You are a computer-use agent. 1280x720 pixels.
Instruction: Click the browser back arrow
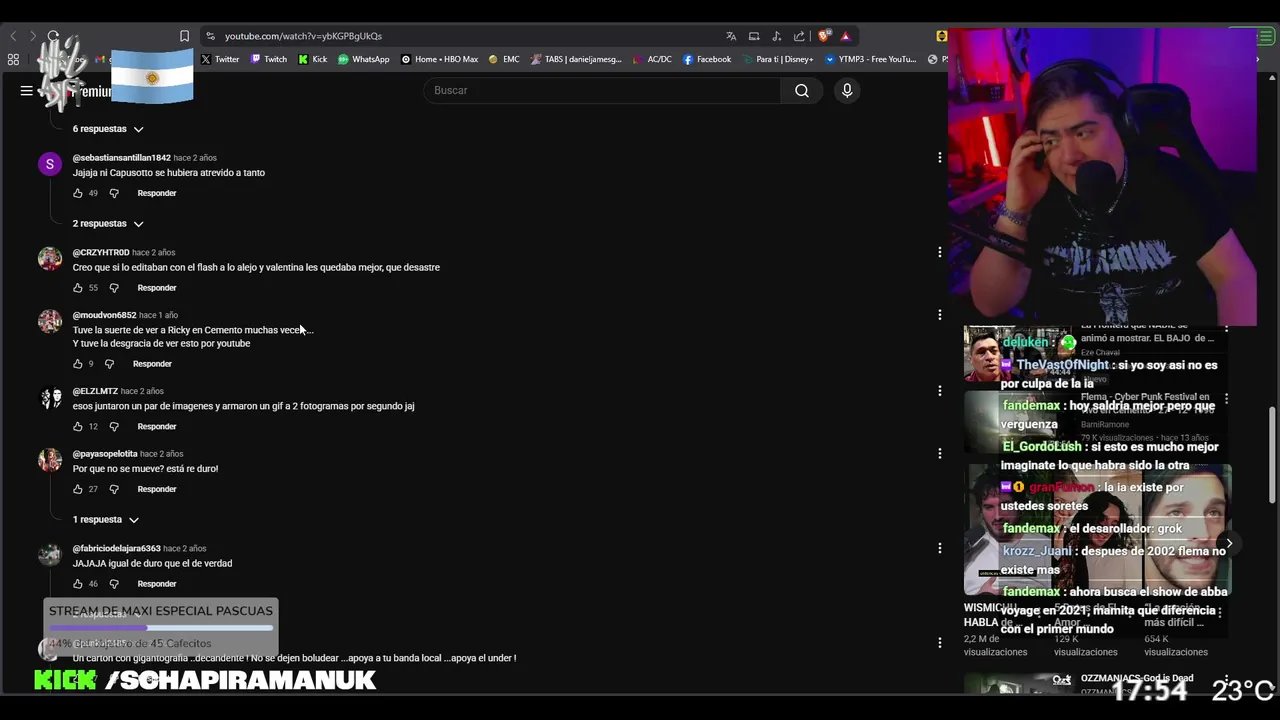click(x=13, y=36)
